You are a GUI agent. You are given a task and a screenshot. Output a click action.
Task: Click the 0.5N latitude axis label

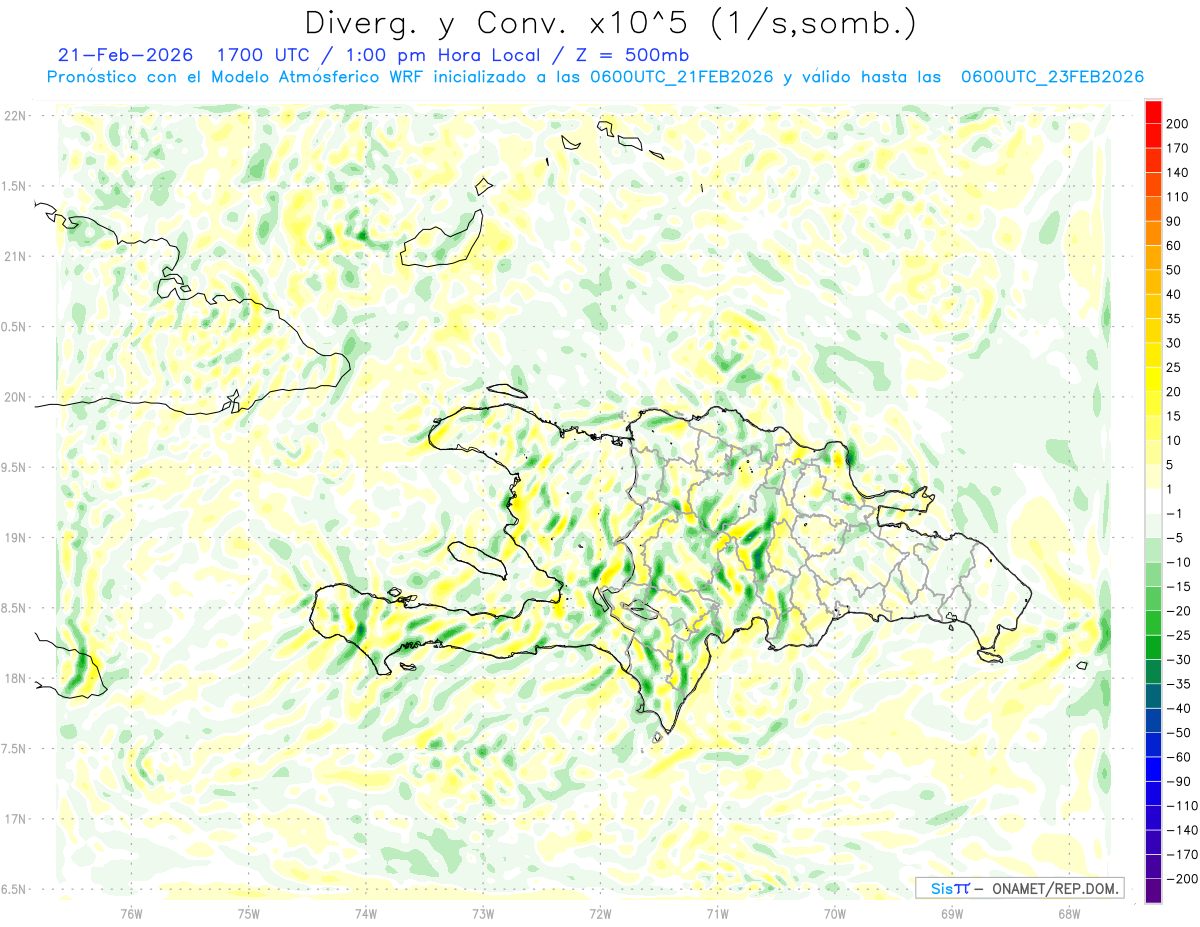click(15, 327)
